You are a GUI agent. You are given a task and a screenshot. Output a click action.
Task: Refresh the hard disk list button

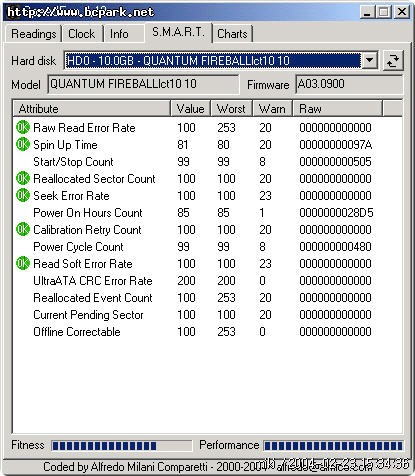(393, 61)
